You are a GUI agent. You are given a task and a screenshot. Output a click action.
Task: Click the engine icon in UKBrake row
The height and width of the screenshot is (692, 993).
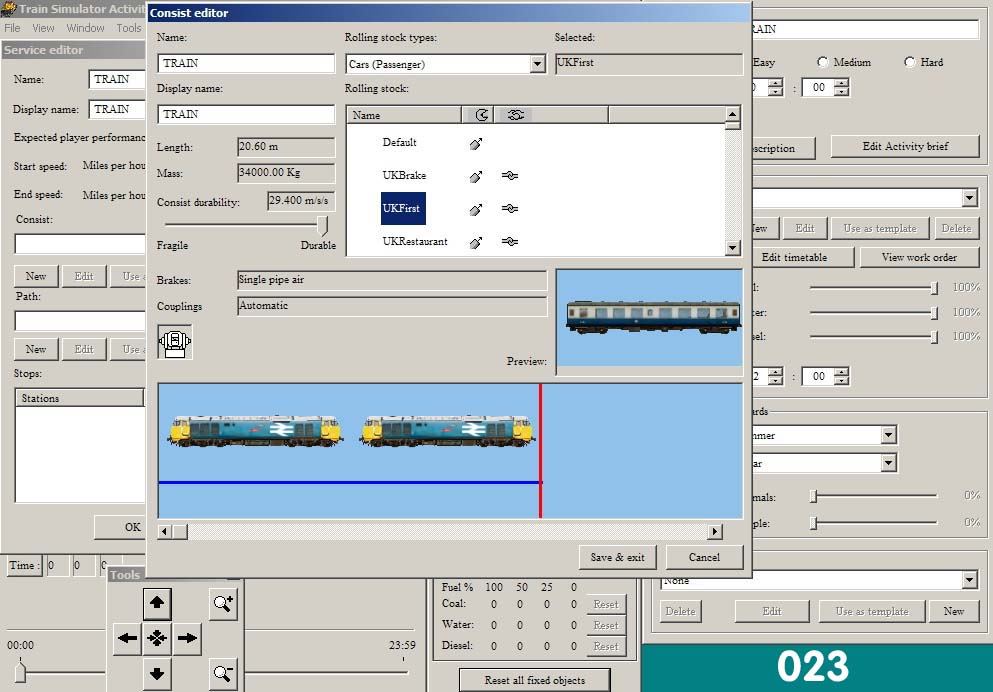476,177
